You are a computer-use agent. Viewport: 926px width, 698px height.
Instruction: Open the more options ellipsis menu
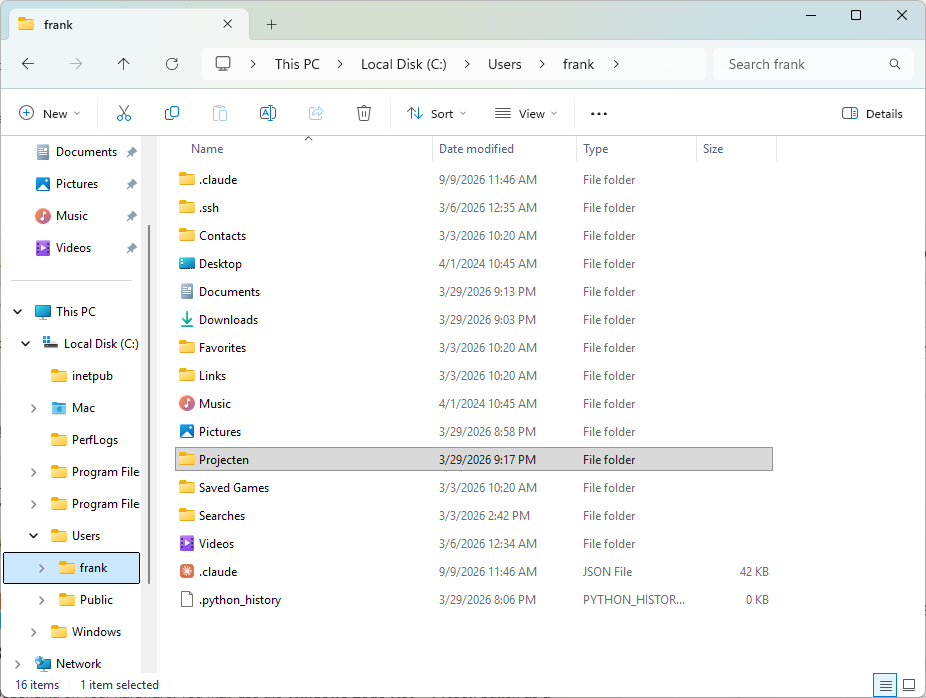599,113
